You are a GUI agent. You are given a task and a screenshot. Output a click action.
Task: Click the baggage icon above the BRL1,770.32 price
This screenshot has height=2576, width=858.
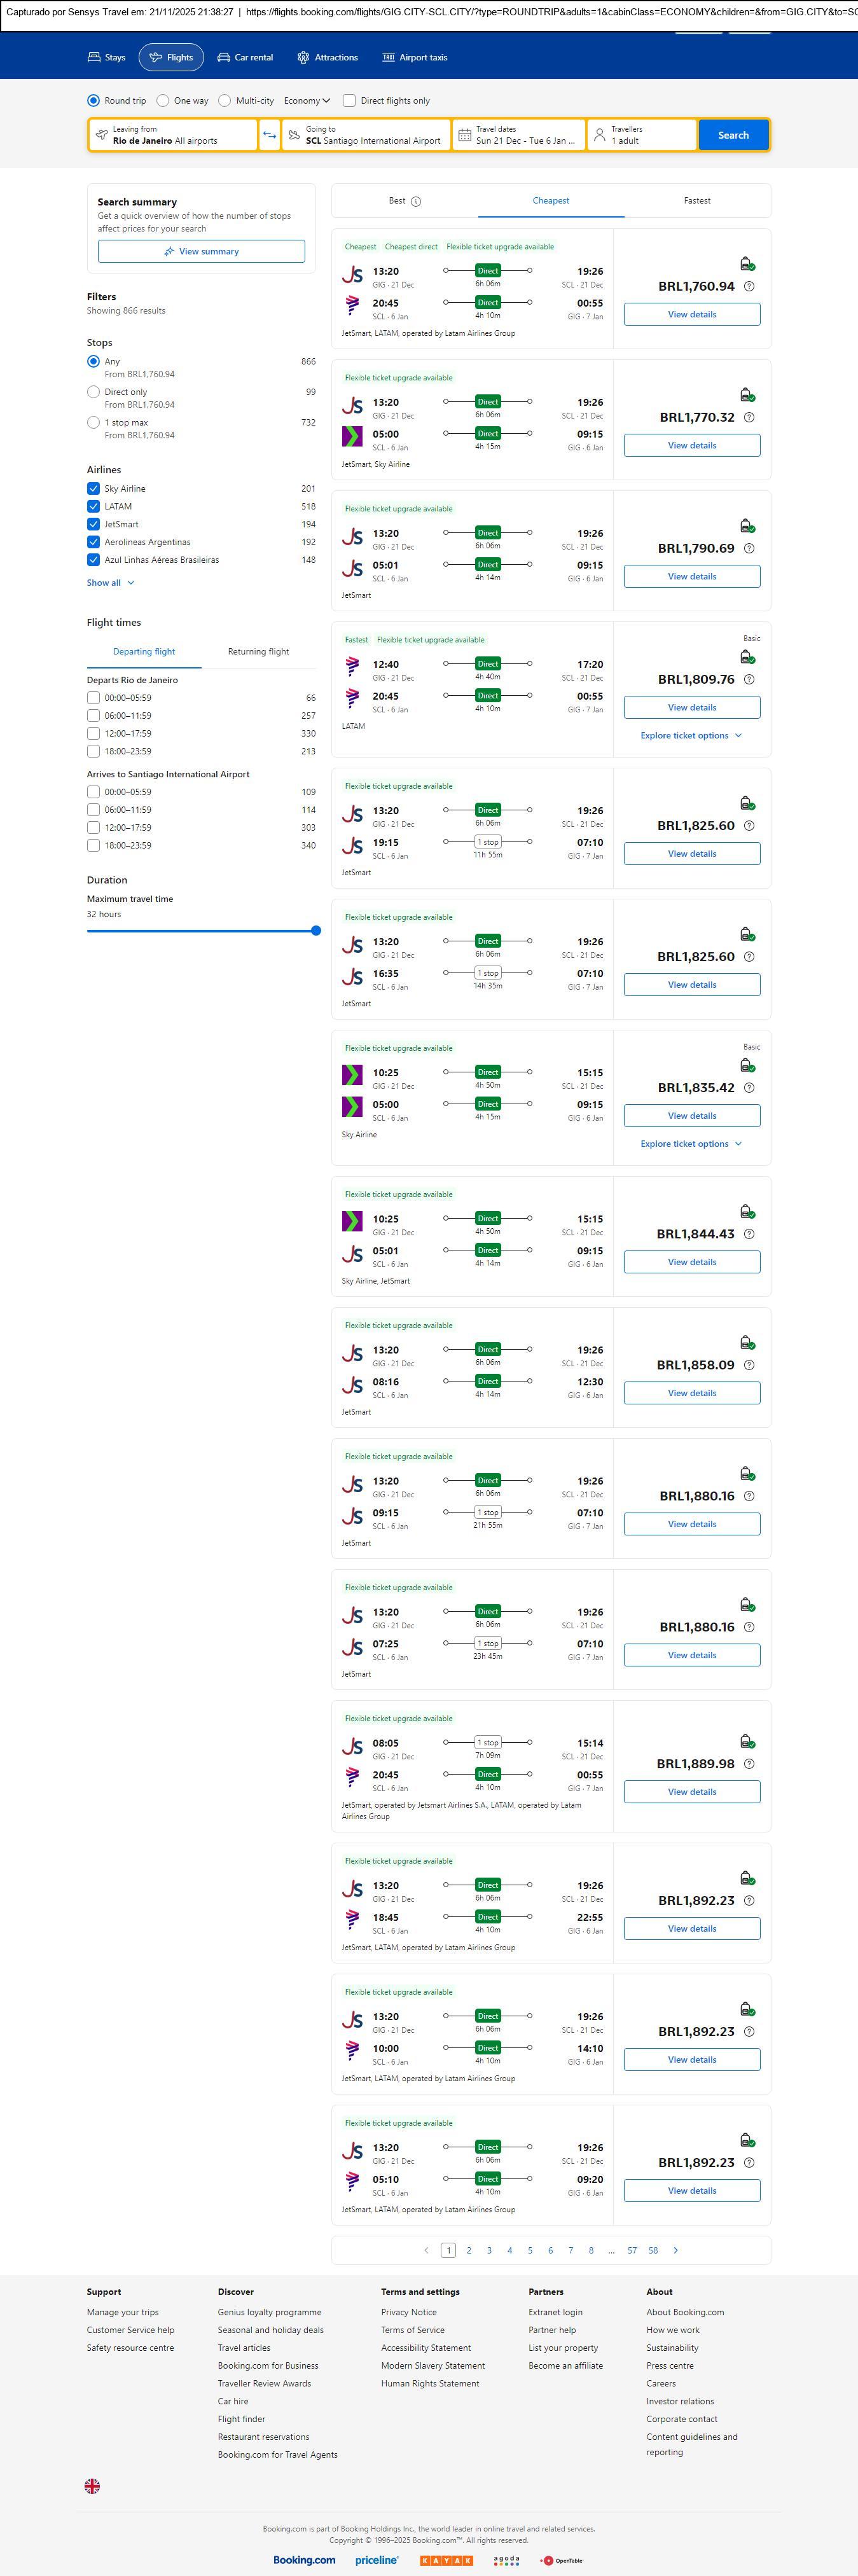746,395
